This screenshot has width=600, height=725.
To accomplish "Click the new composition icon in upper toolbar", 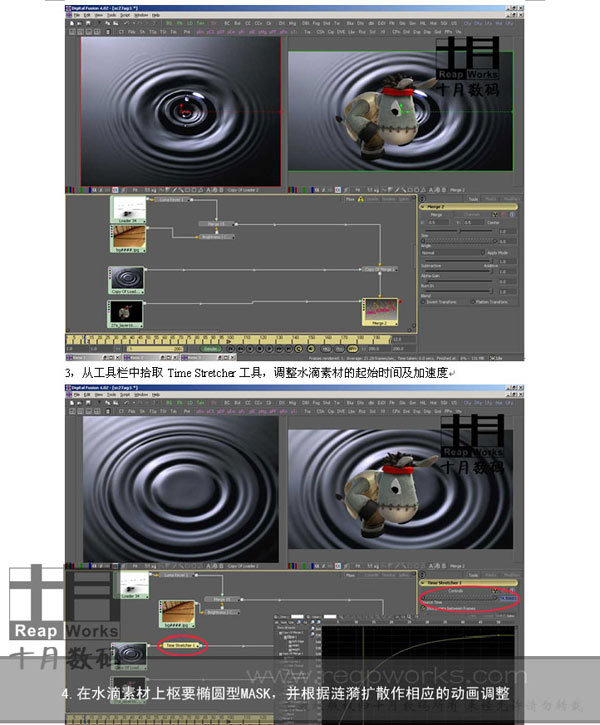I will (x=72, y=23).
